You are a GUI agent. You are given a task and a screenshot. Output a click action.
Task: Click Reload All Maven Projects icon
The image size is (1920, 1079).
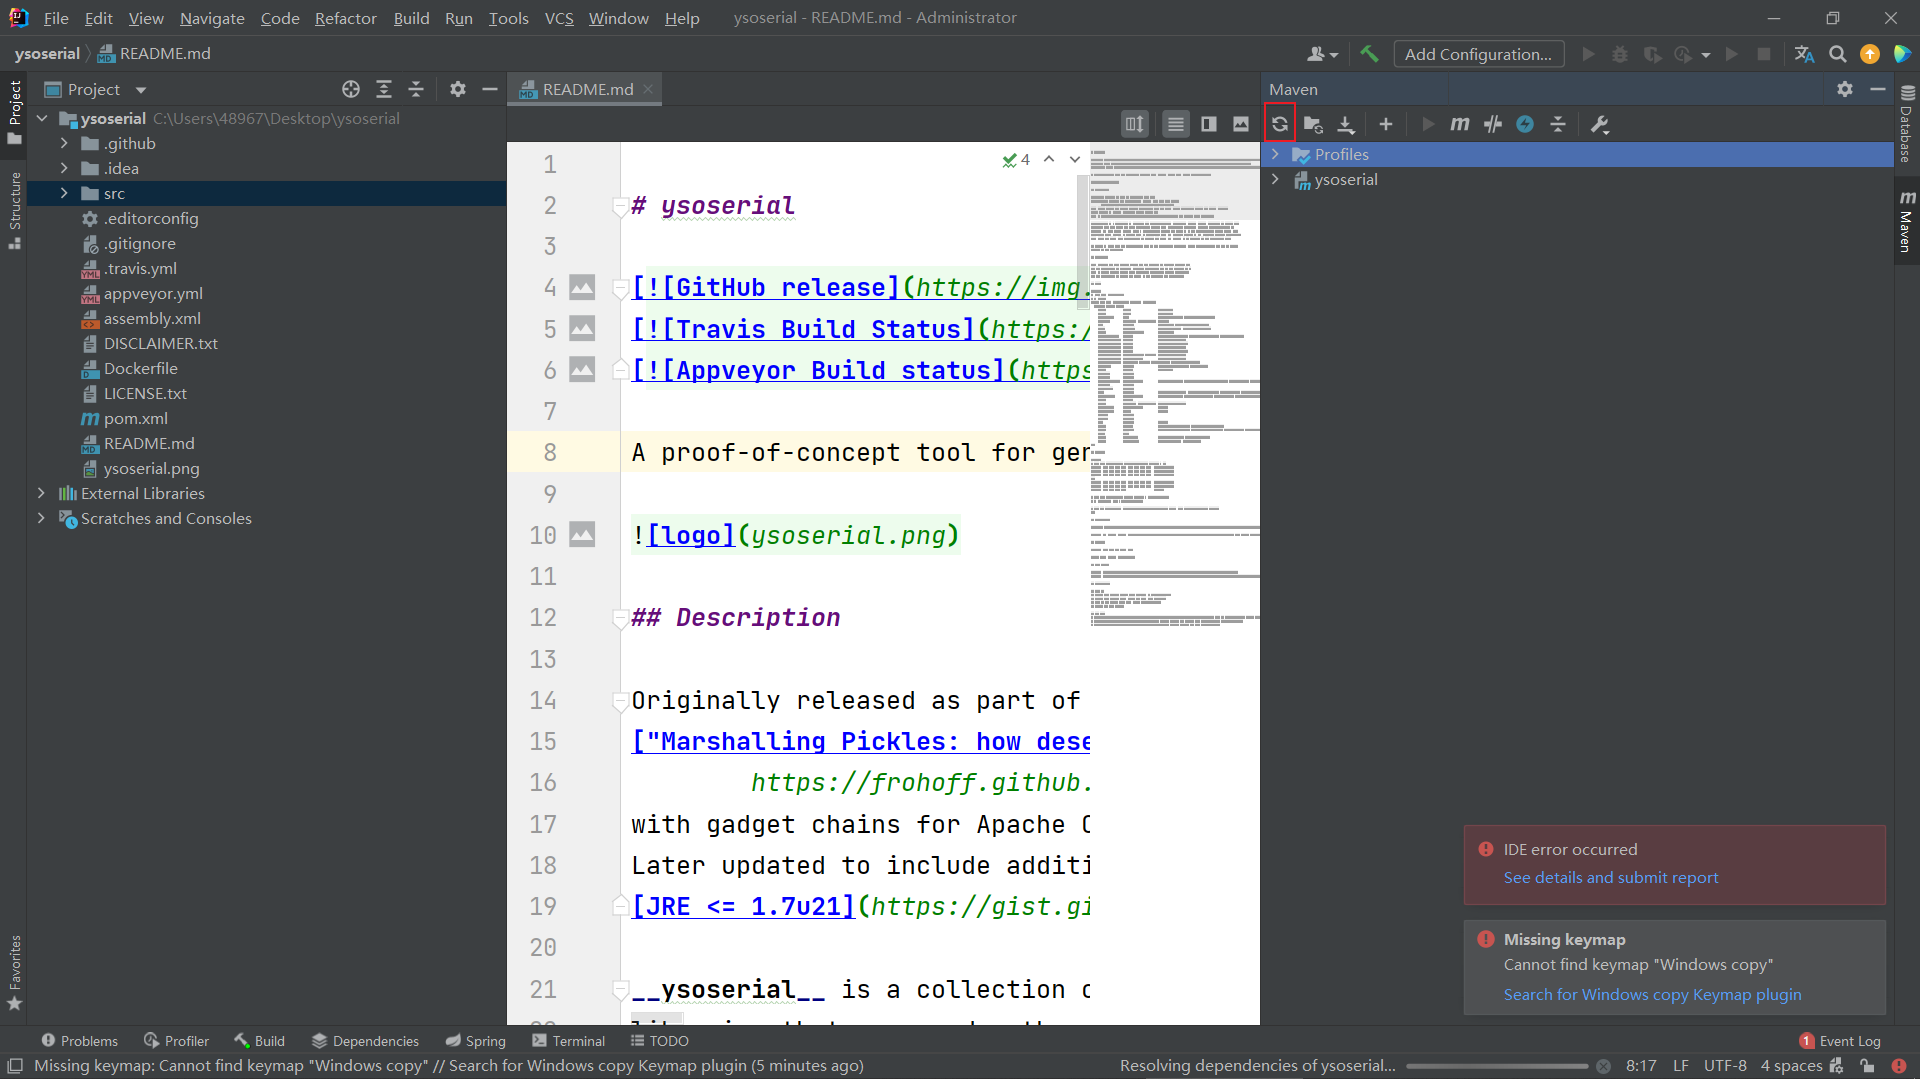point(1279,124)
